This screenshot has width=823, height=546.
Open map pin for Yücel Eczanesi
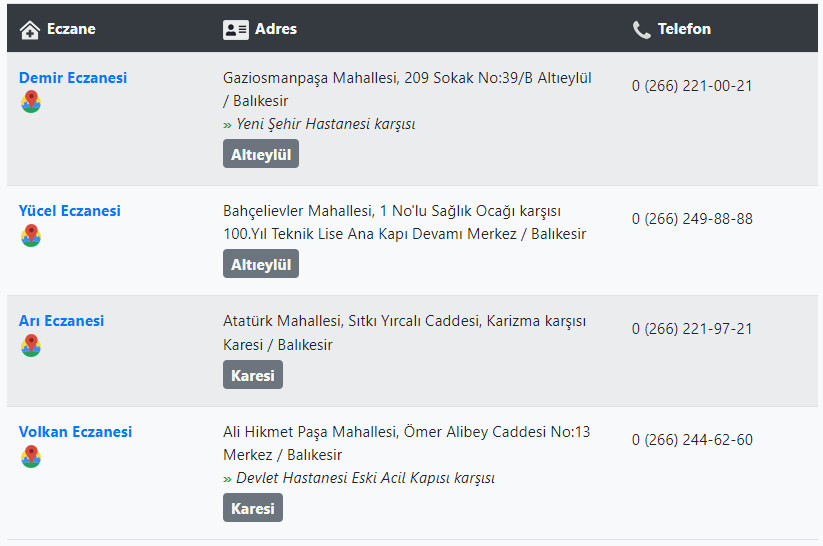coord(31,235)
